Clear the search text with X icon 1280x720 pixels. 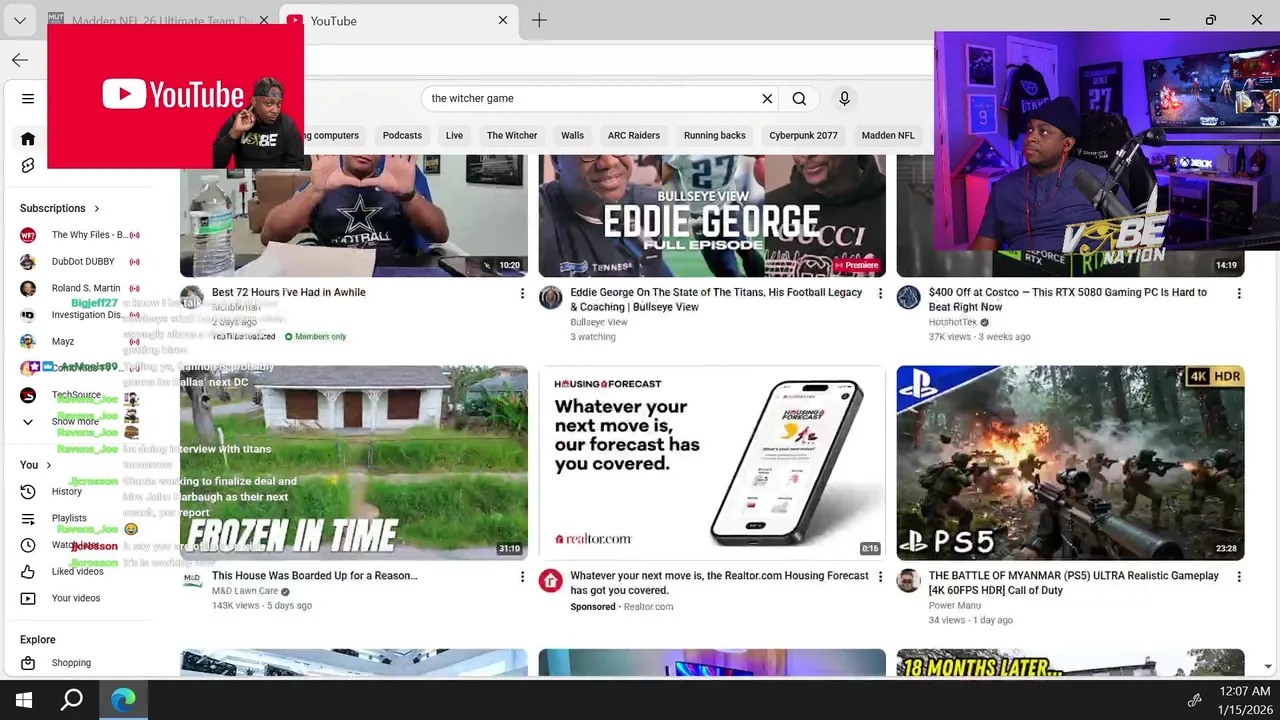[767, 98]
